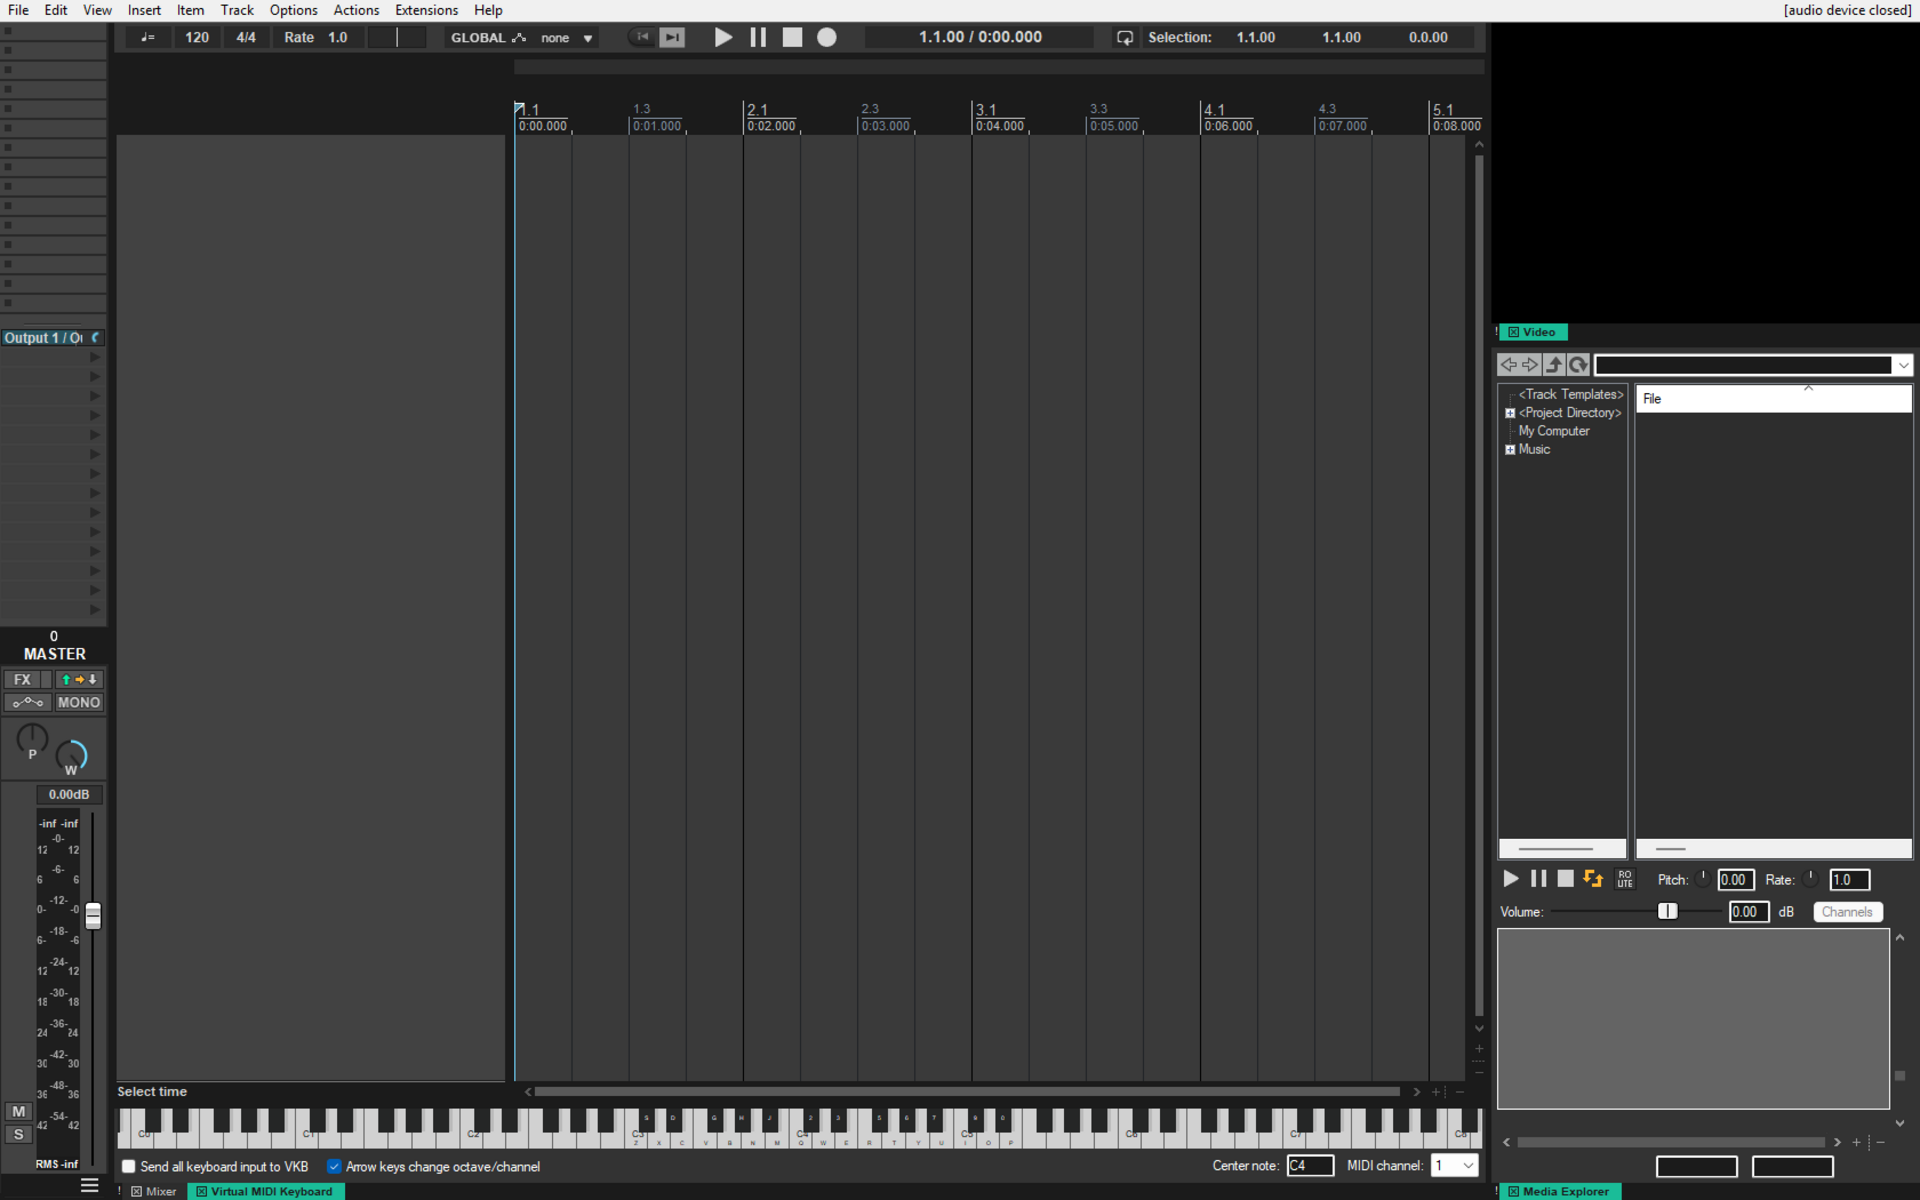Click the arrange horizontal scrollbar
Screen dimensions: 1920x1200
[x=966, y=1091]
